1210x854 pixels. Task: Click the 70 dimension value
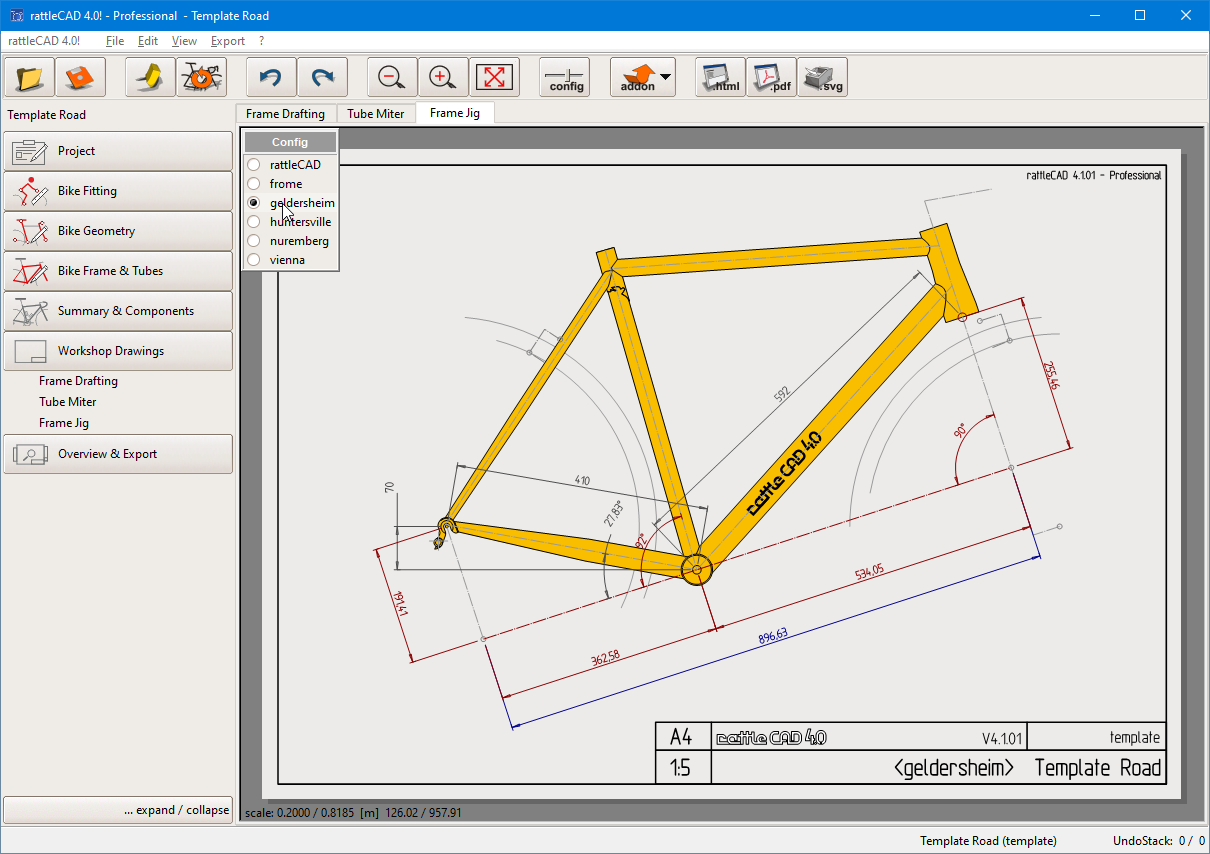[x=390, y=487]
